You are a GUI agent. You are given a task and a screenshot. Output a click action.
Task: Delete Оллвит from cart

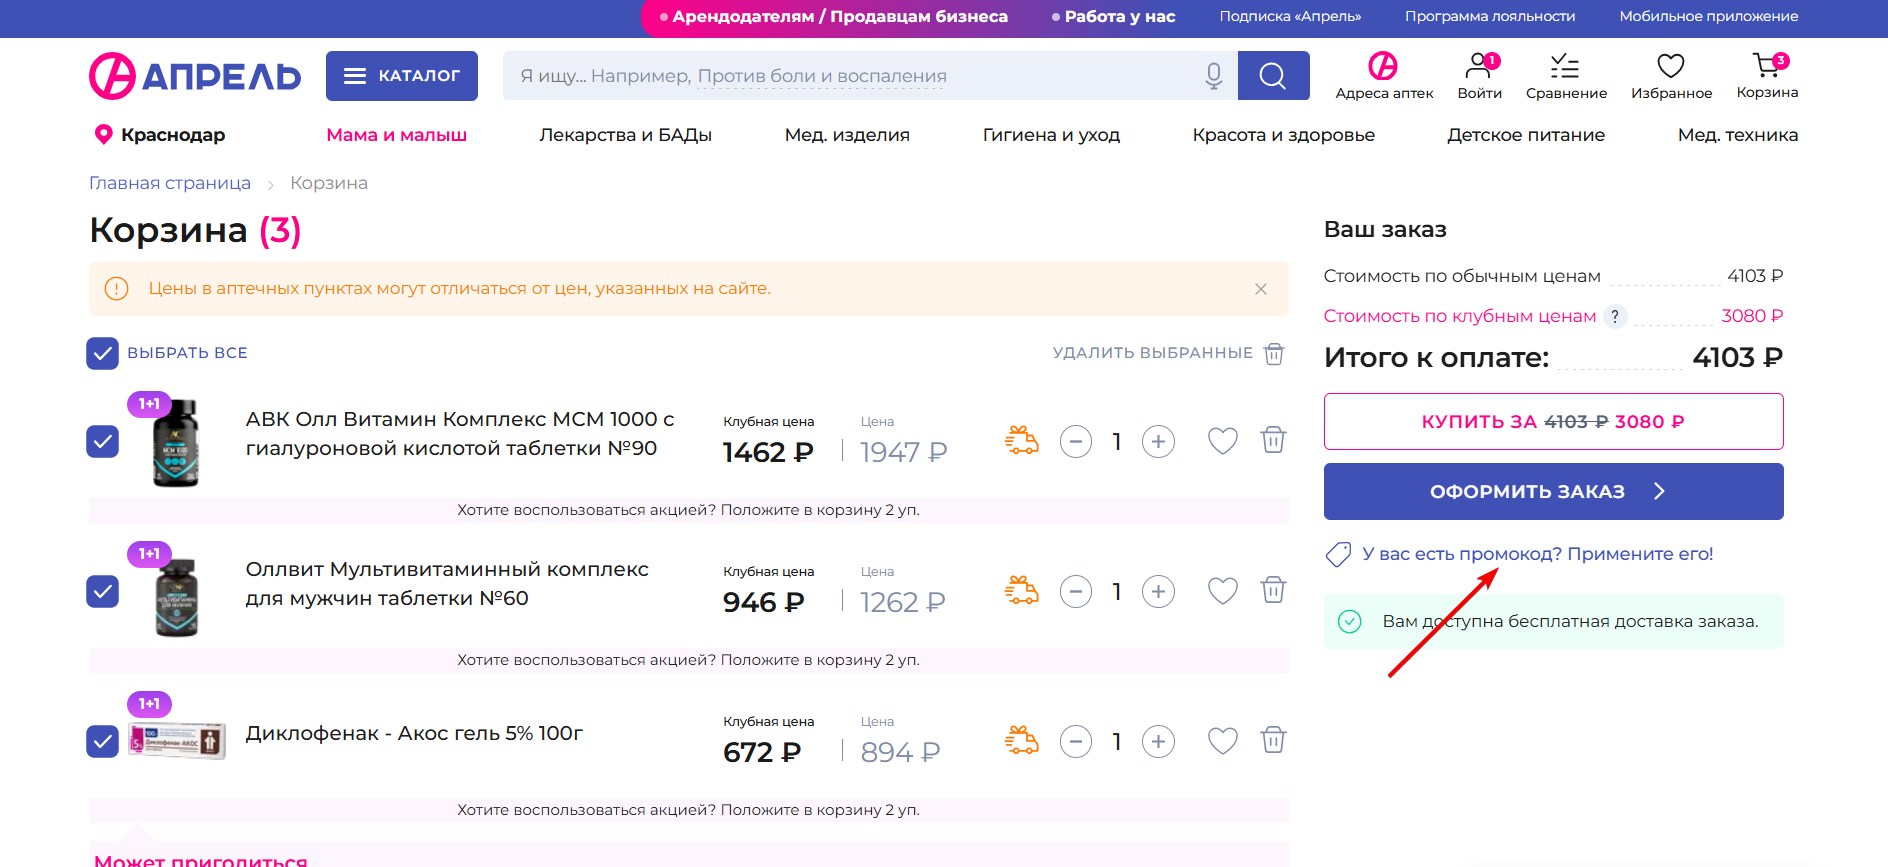tap(1273, 590)
